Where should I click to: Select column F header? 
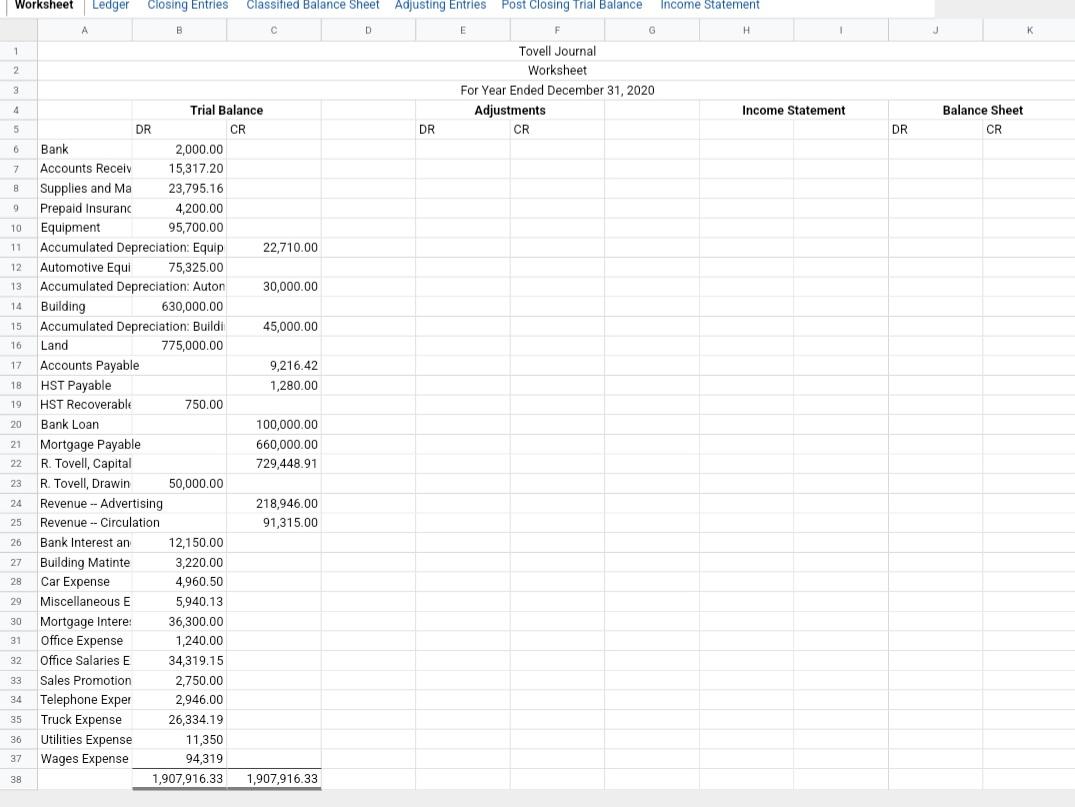tap(557, 30)
